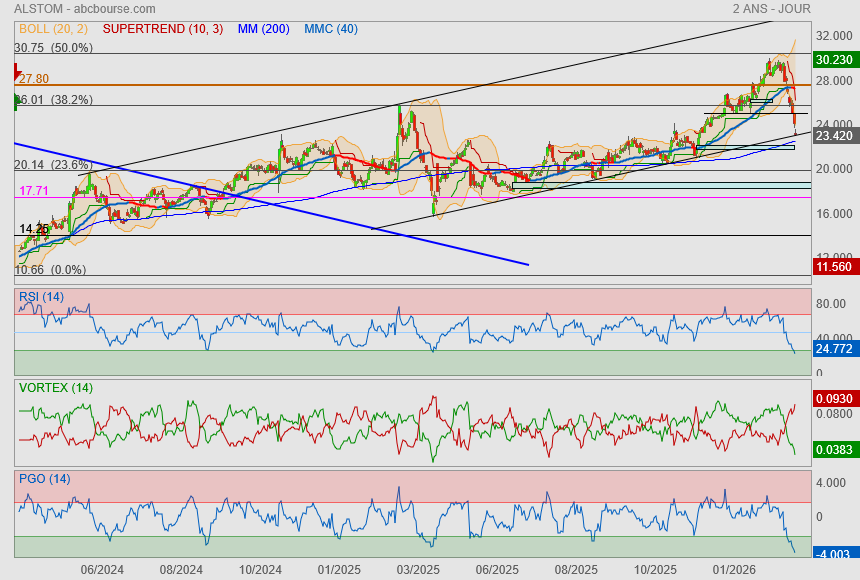Select the green Vortex 0.0383 value tag

pos(833,451)
